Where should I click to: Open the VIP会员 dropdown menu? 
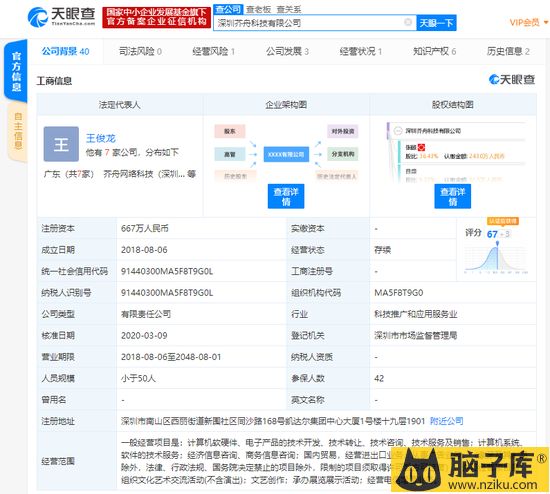tap(528, 22)
